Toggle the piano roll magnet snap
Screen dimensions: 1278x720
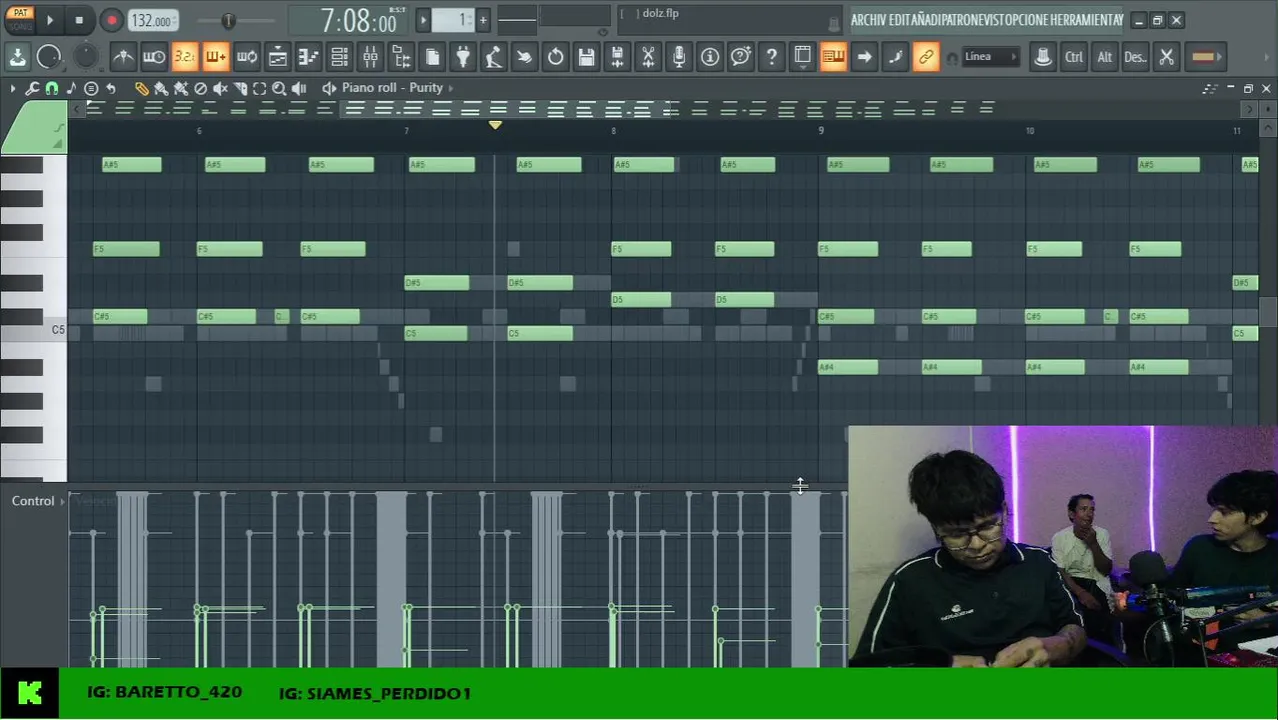point(52,88)
